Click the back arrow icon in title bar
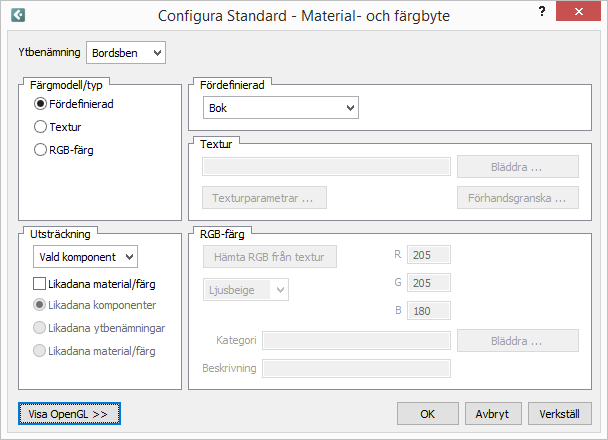608x440 pixels. (x=18, y=15)
